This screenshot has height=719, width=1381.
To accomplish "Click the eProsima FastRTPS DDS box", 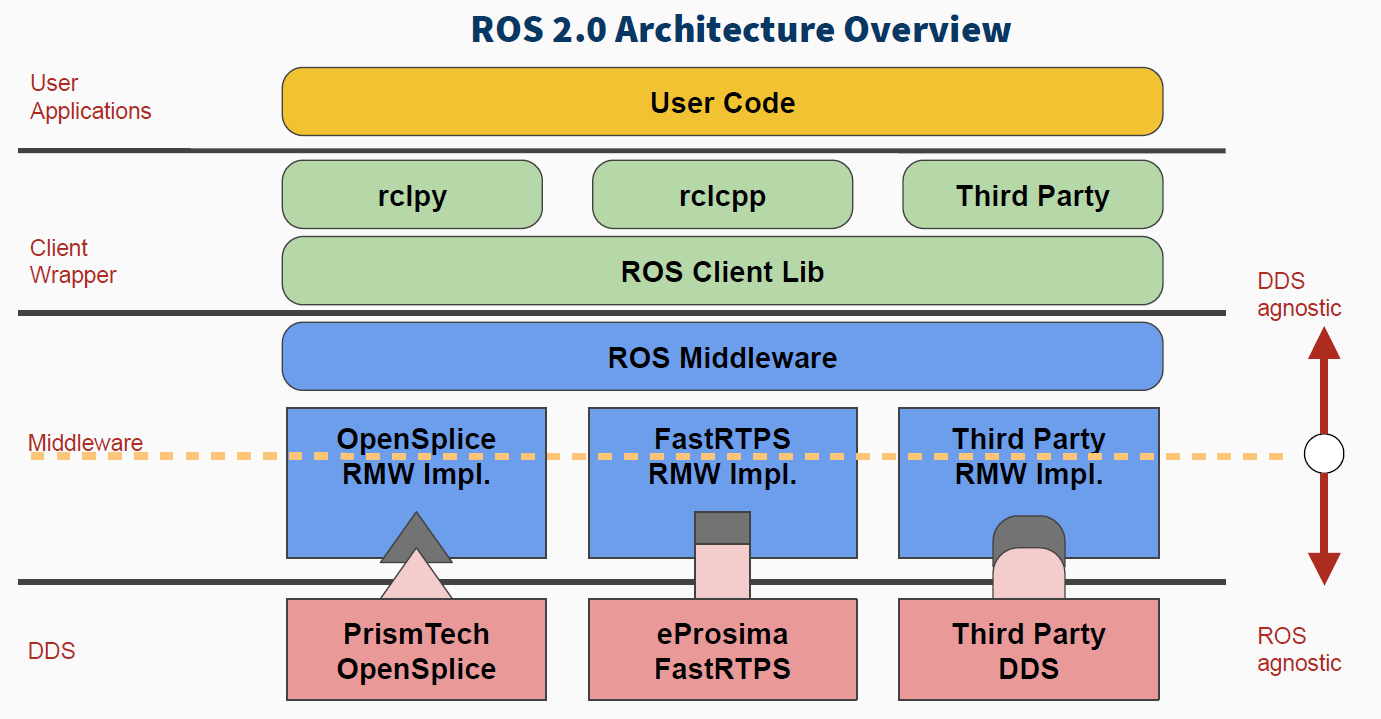I will [722, 650].
